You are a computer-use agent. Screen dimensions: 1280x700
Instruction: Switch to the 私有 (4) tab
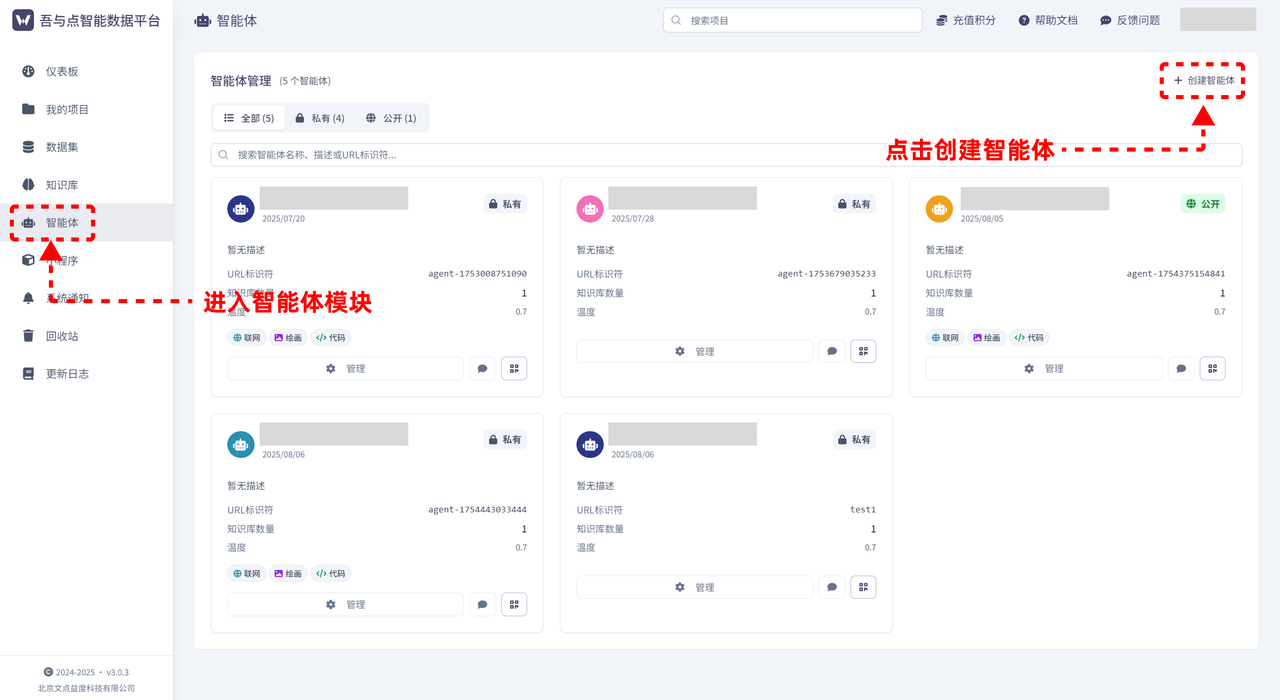(x=320, y=117)
